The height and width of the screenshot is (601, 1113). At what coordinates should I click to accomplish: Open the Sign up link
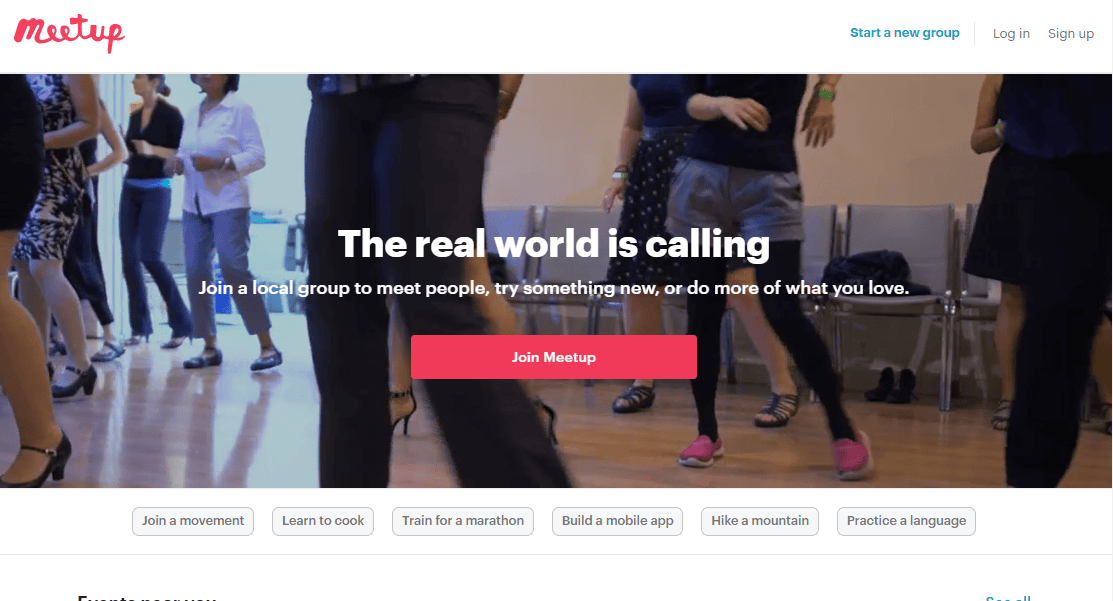(x=1070, y=33)
